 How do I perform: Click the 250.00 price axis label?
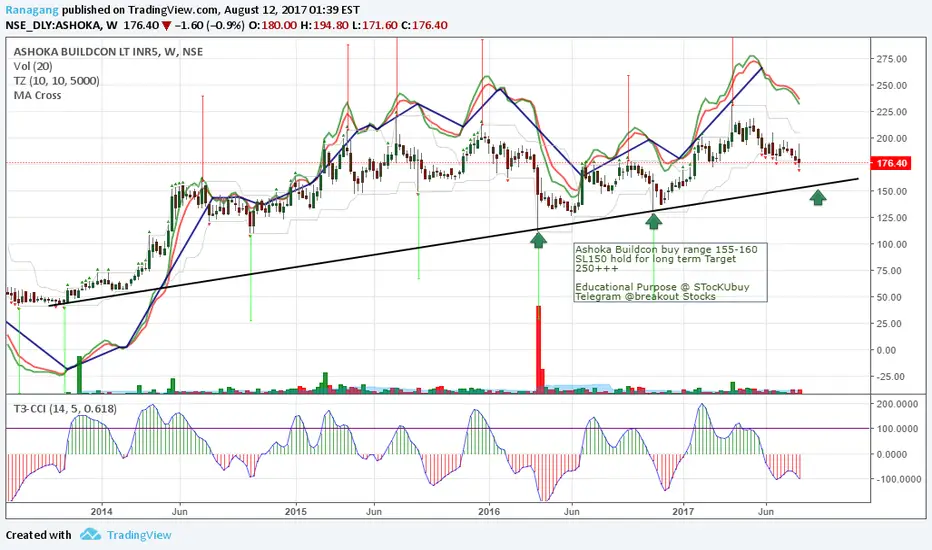892,86
